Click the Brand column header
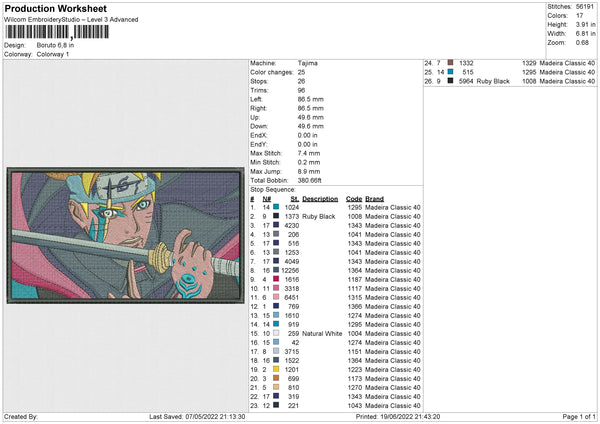The image size is (600, 424). (374, 199)
